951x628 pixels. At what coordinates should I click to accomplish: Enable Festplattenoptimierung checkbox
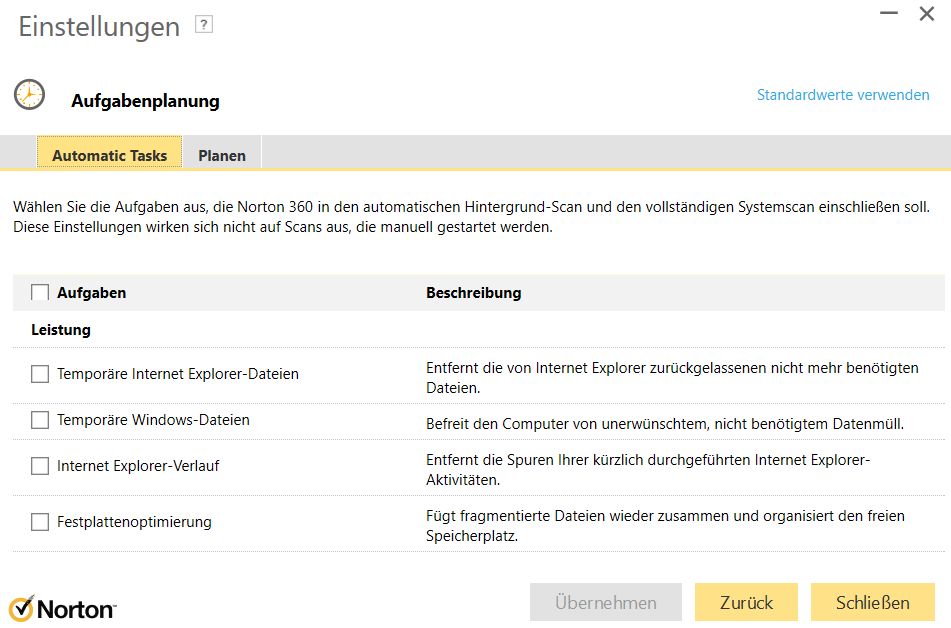tap(40, 522)
